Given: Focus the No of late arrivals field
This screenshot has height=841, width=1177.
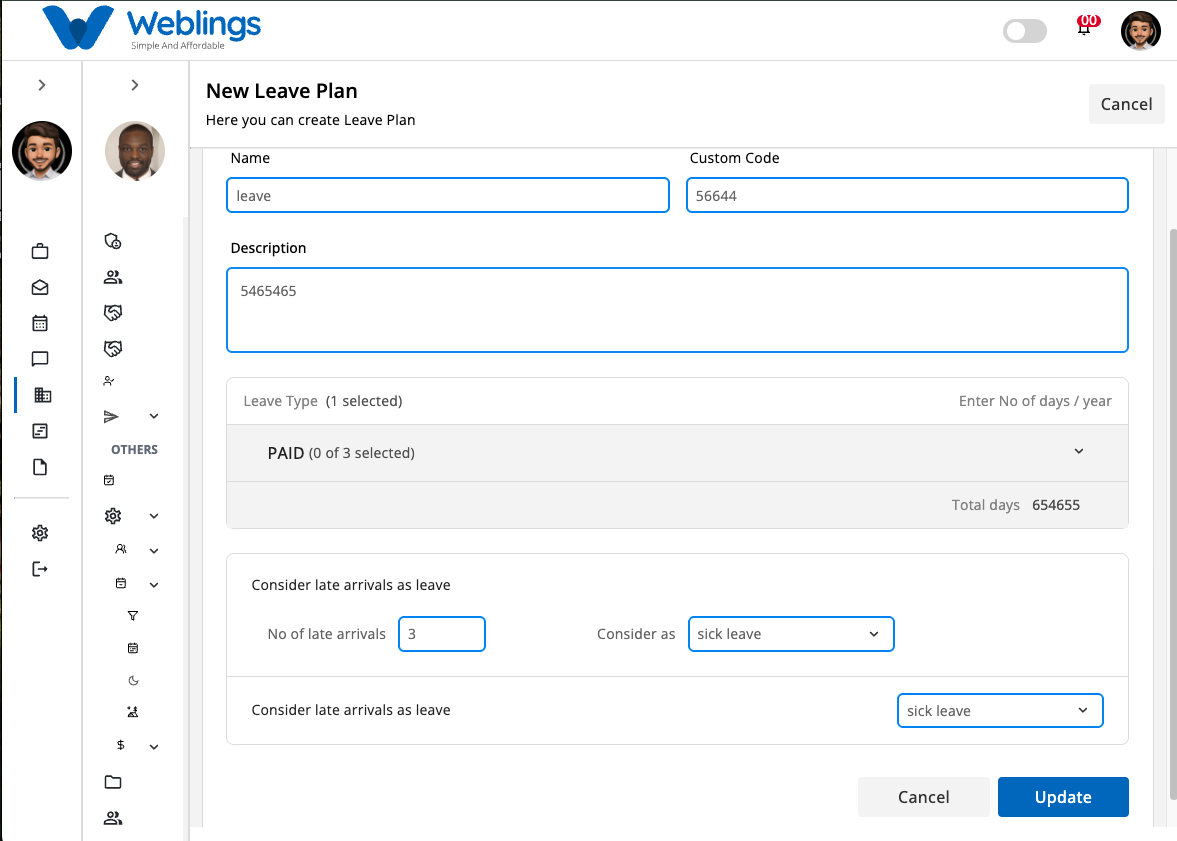Looking at the screenshot, I should coord(442,634).
